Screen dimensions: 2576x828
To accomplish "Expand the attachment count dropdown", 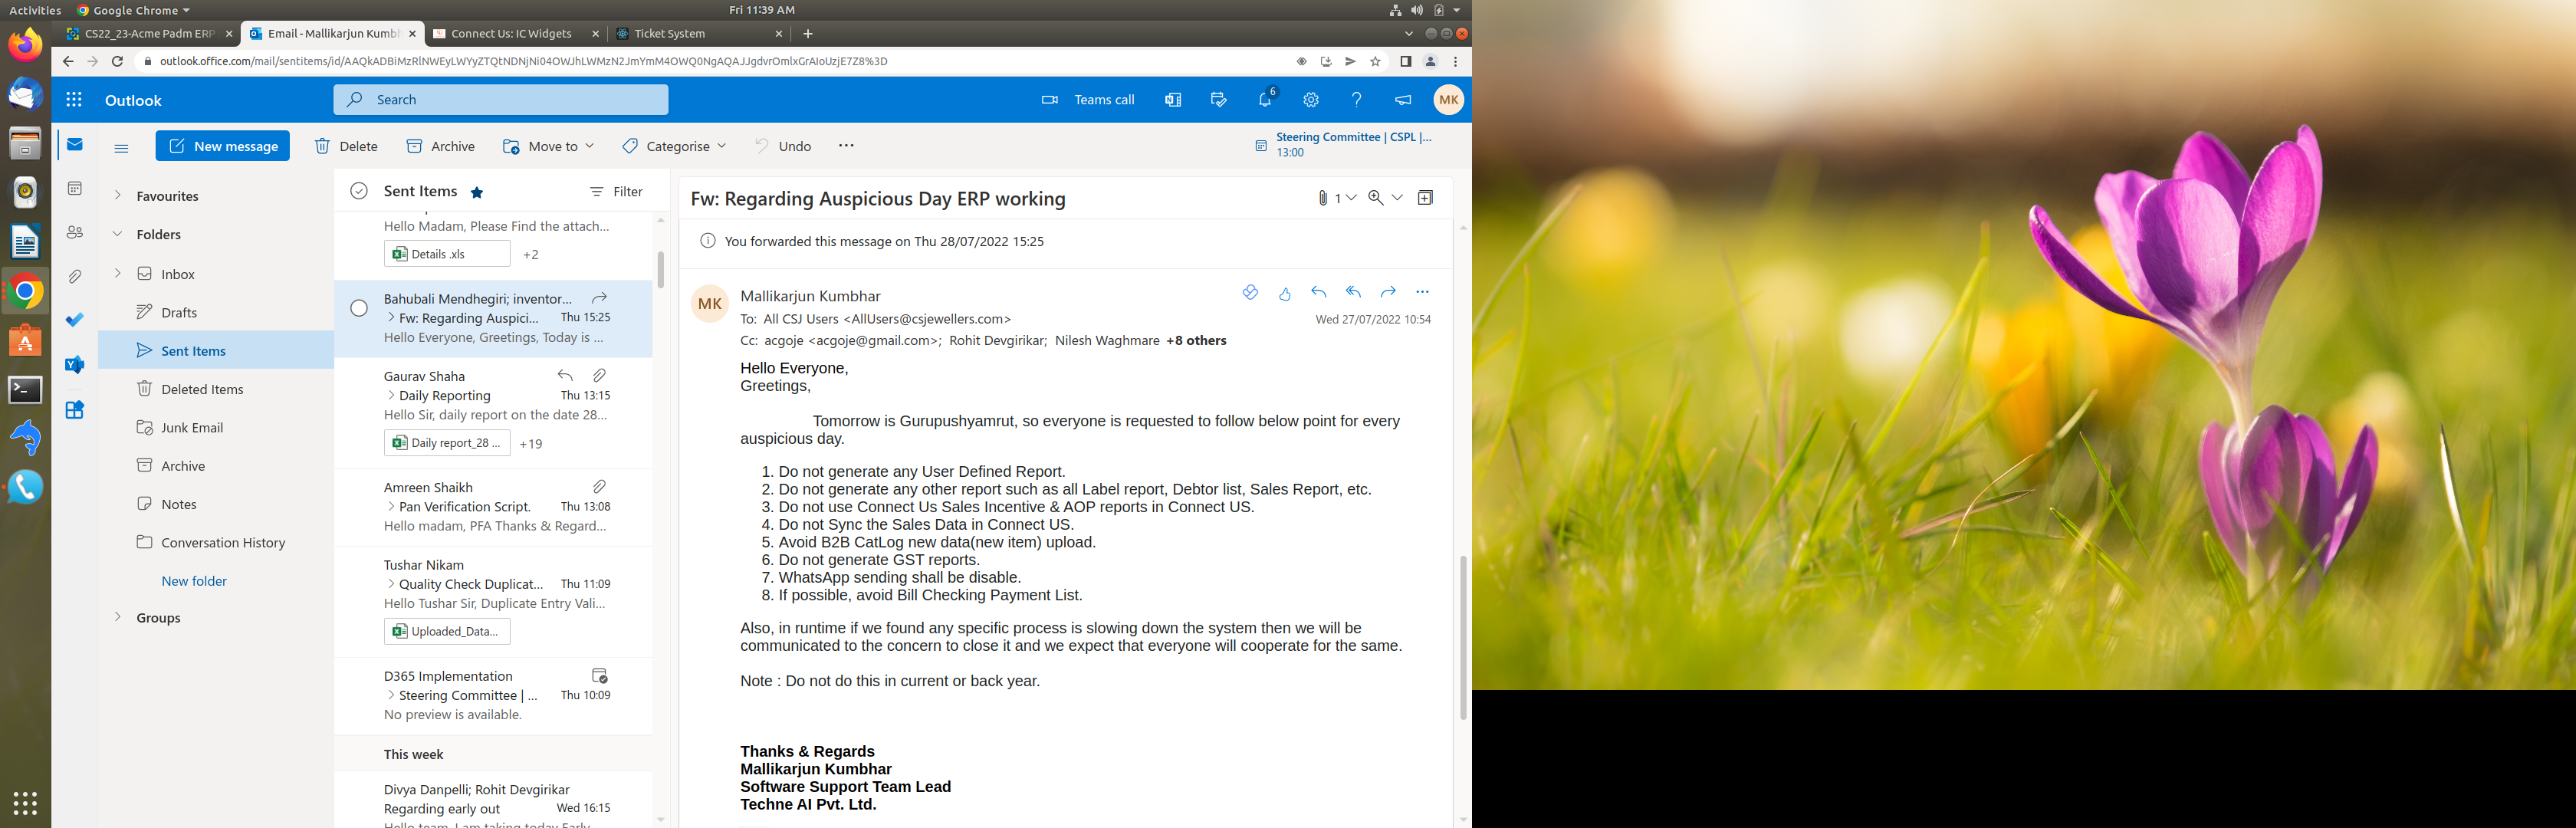I will pyautogui.click(x=1351, y=198).
